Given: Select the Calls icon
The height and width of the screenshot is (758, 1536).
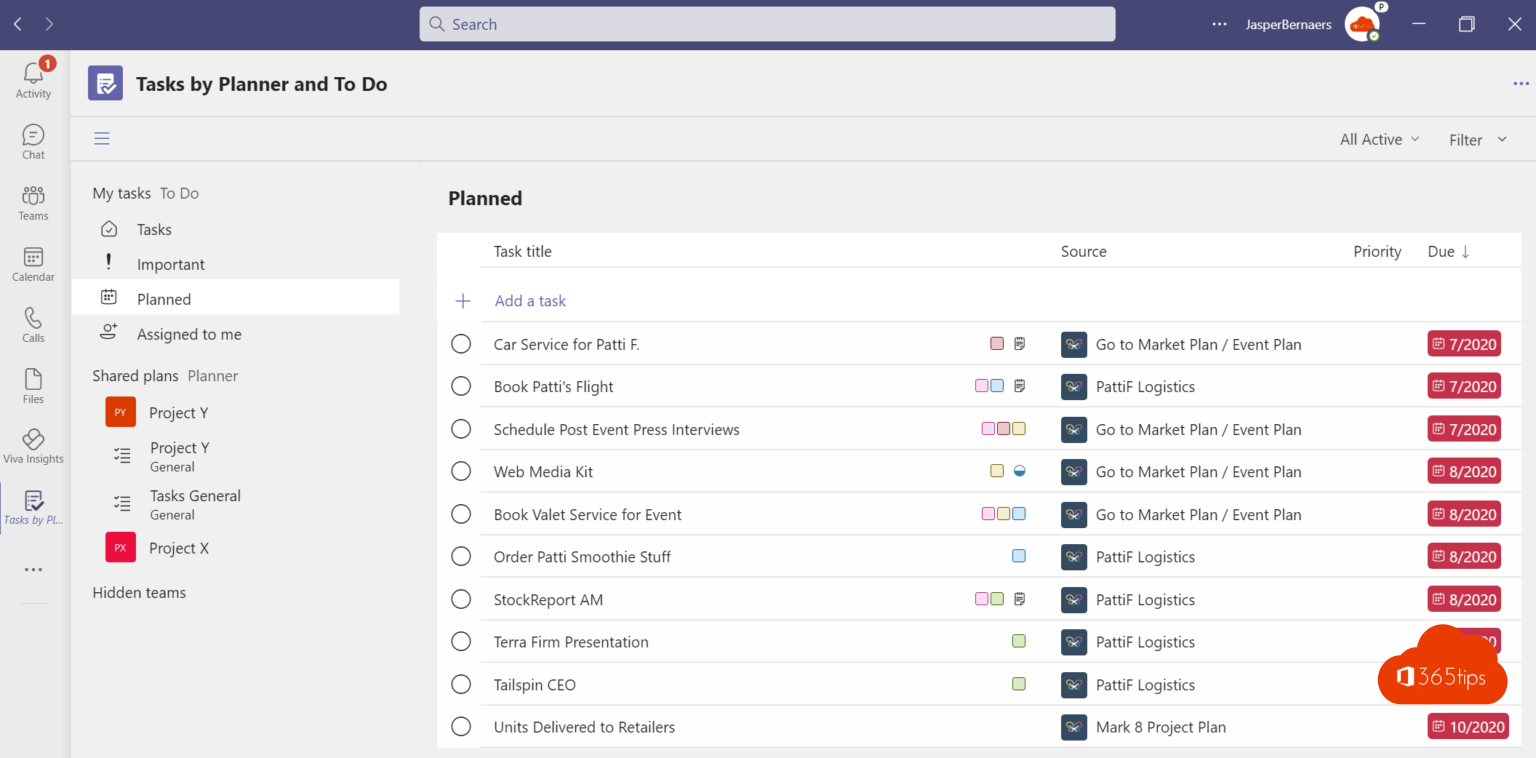Looking at the screenshot, I should 33,323.
